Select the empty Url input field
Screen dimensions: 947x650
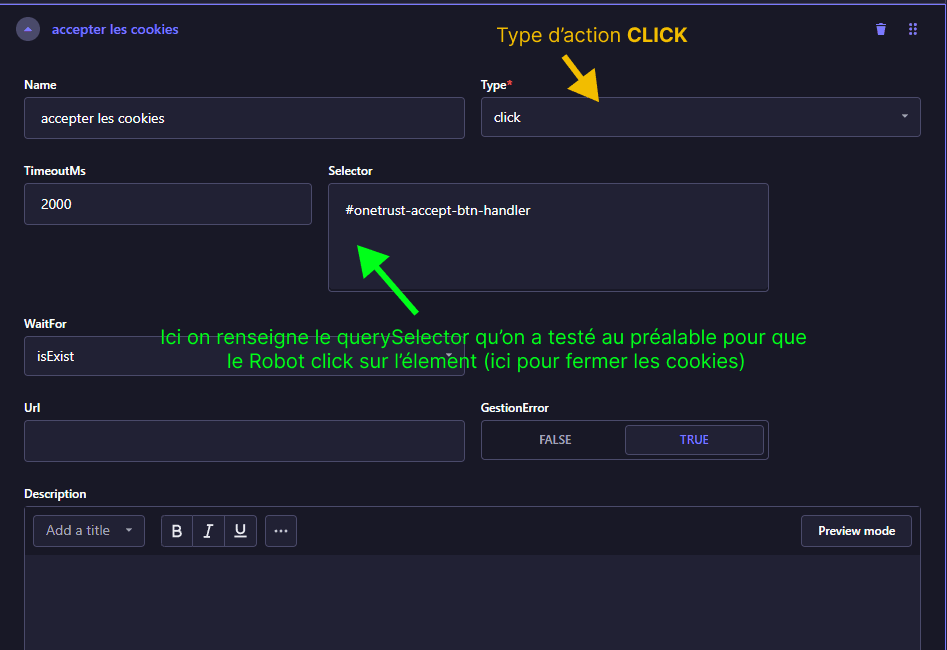click(x=244, y=441)
